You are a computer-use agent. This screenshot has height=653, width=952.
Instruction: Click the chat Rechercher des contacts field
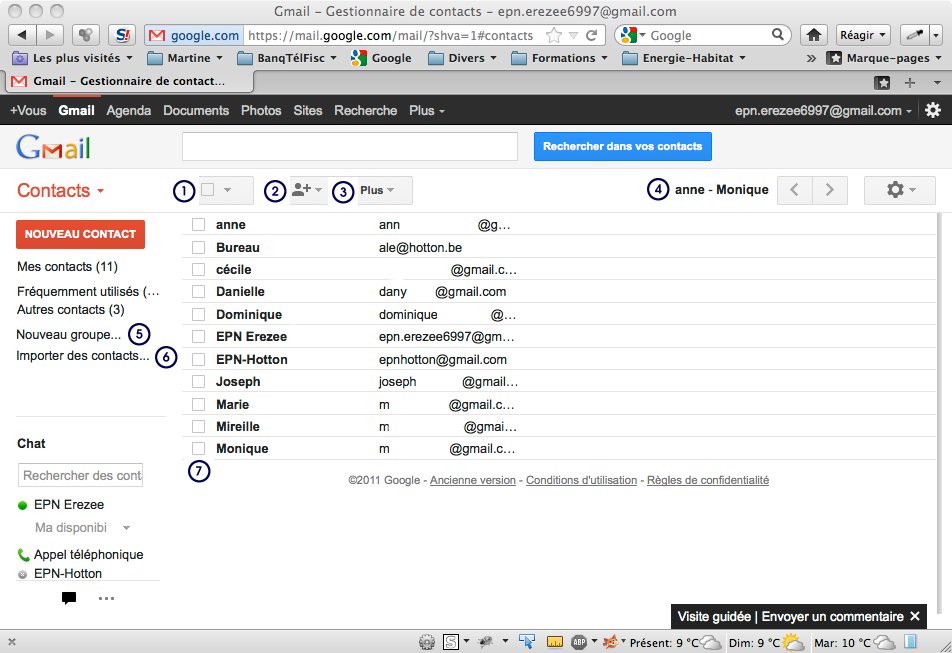[80, 475]
